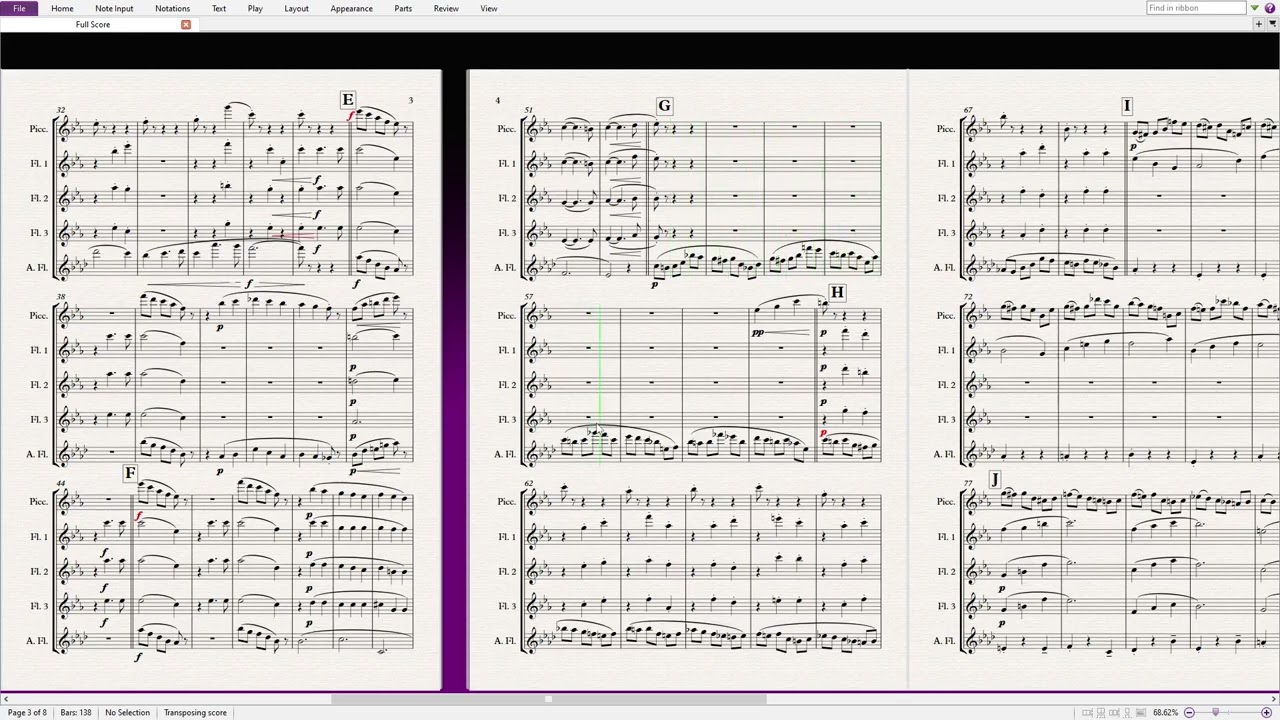Open the Note Input ribbon tab
Screen dimensions: 1280x720
(x=114, y=8)
